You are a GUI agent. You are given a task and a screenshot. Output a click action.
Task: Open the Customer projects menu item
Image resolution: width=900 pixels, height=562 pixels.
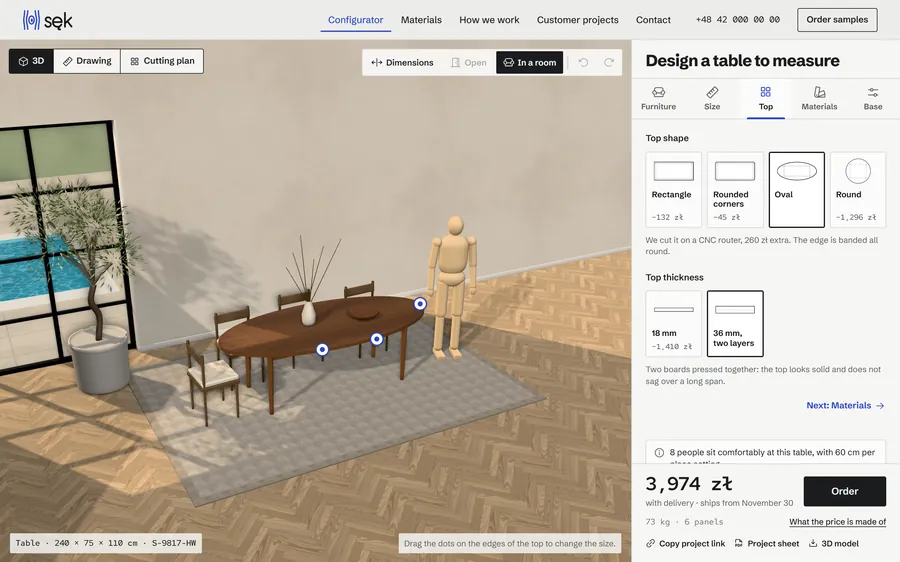577,20
